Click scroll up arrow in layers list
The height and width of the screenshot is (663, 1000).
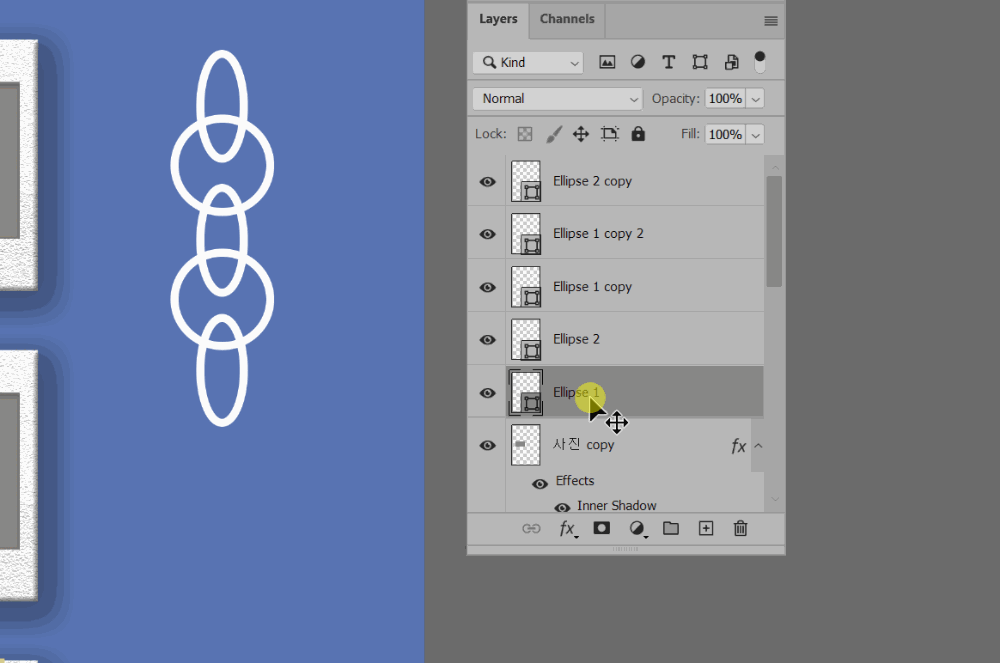point(776,167)
